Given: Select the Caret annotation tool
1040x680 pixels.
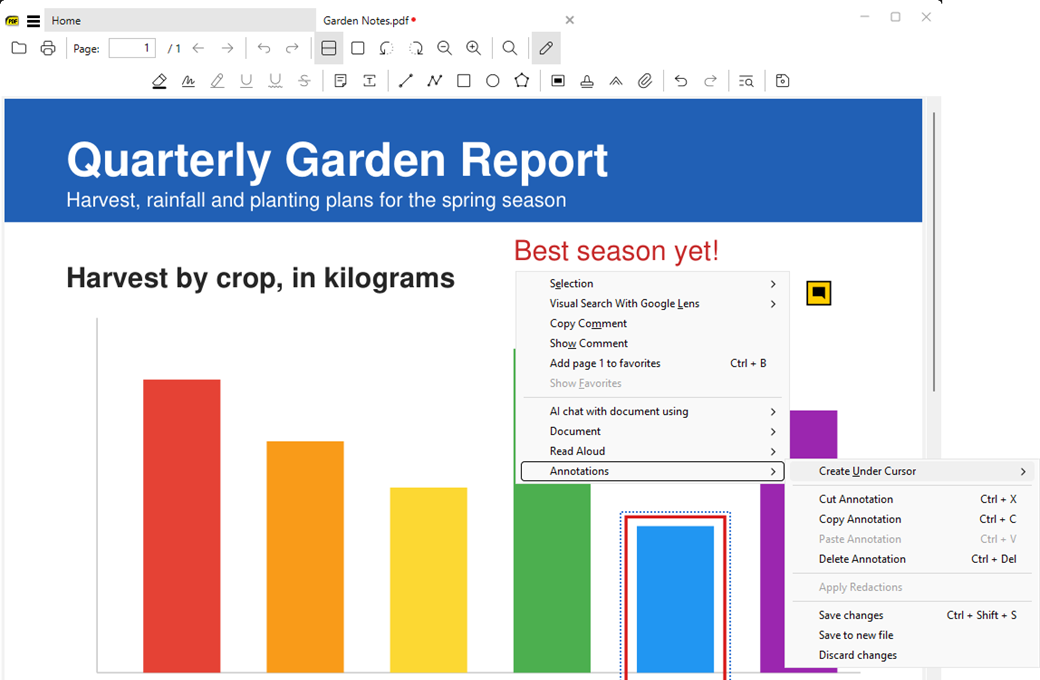Looking at the screenshot, I should tap(616, 81).
